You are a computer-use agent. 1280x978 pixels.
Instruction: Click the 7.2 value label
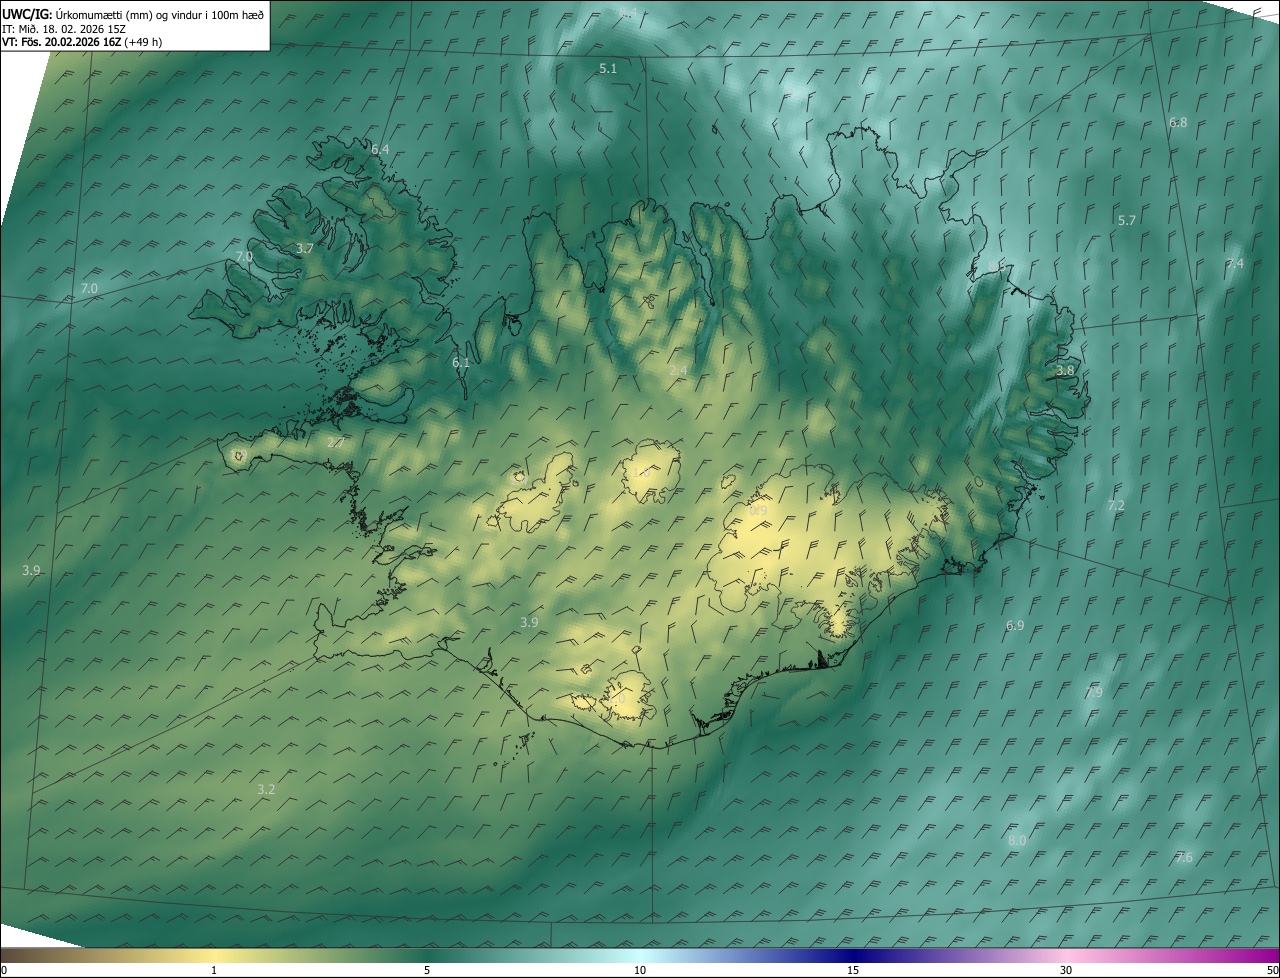(x=1116, y=506)
